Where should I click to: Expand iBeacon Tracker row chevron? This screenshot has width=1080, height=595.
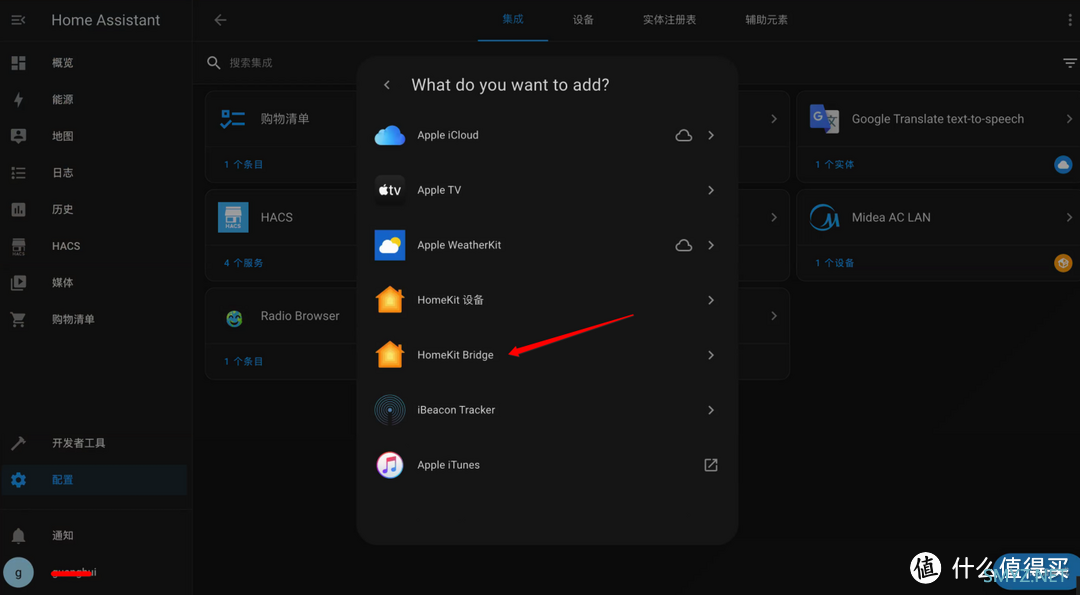(711, 410)
